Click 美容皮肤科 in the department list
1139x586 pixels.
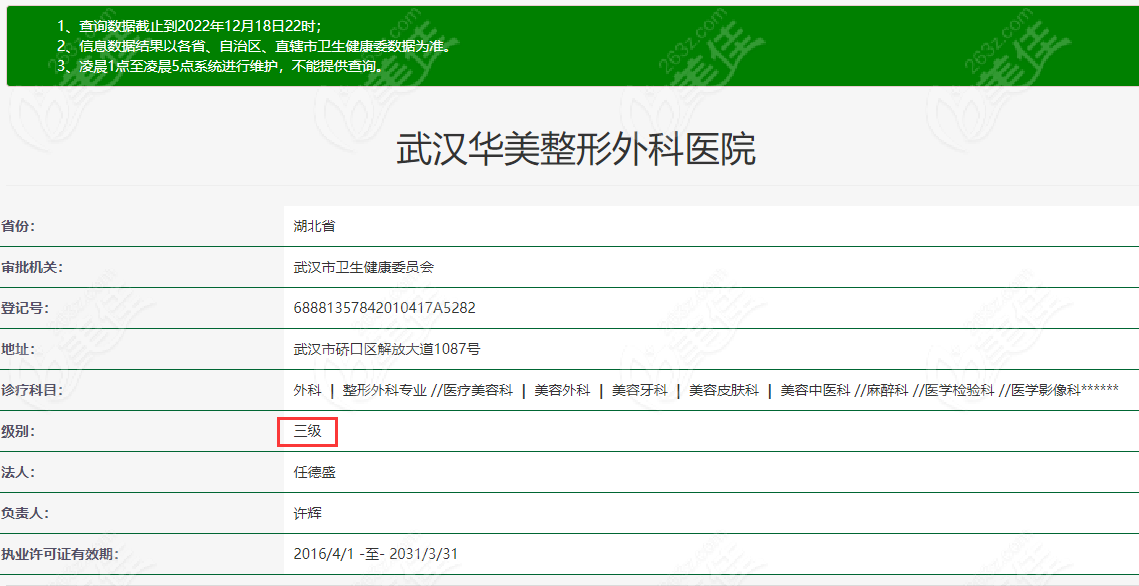pyautogui.click(x=723, y=390)
